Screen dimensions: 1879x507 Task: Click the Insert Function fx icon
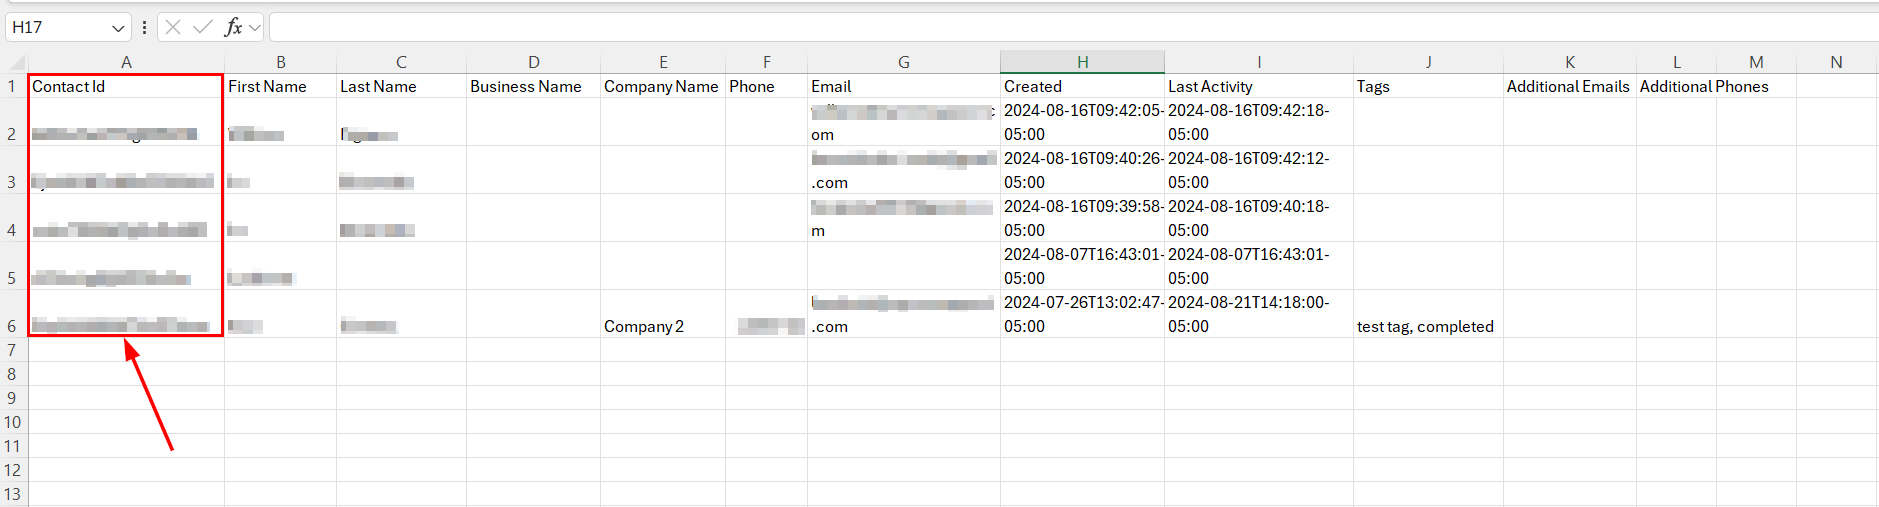coord(233,27)
